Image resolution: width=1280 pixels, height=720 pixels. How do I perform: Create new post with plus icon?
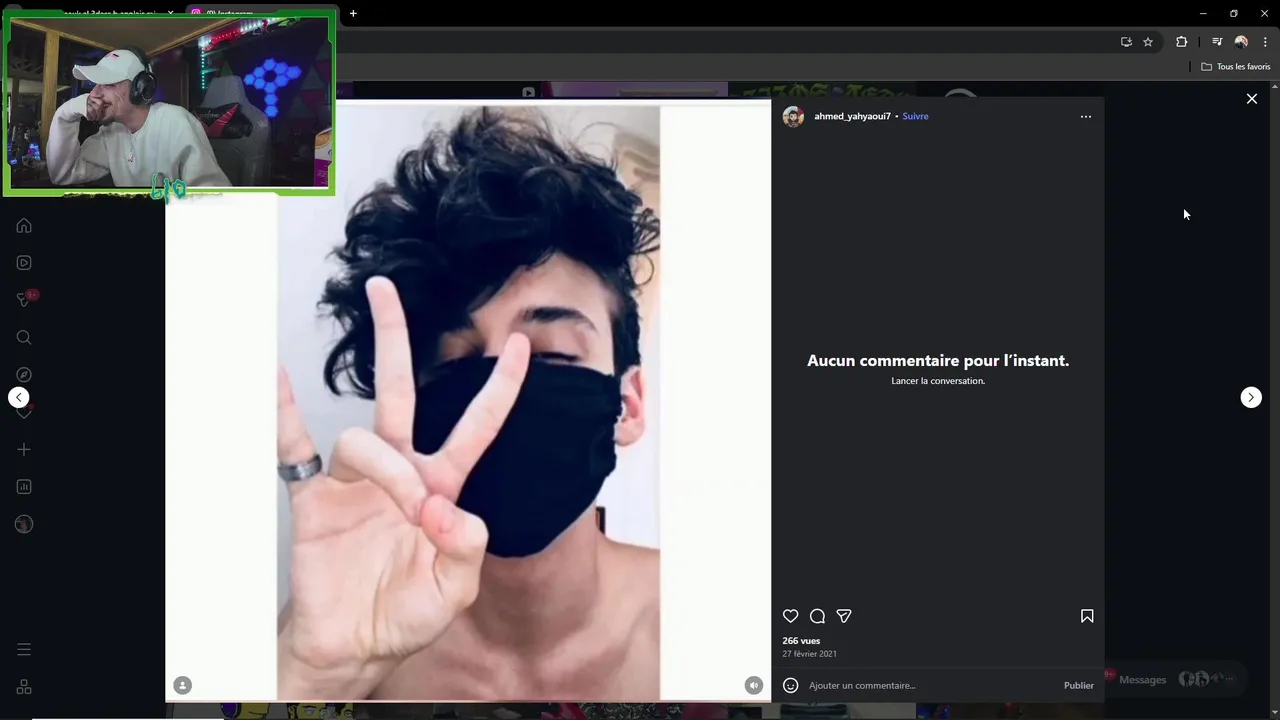24,450
